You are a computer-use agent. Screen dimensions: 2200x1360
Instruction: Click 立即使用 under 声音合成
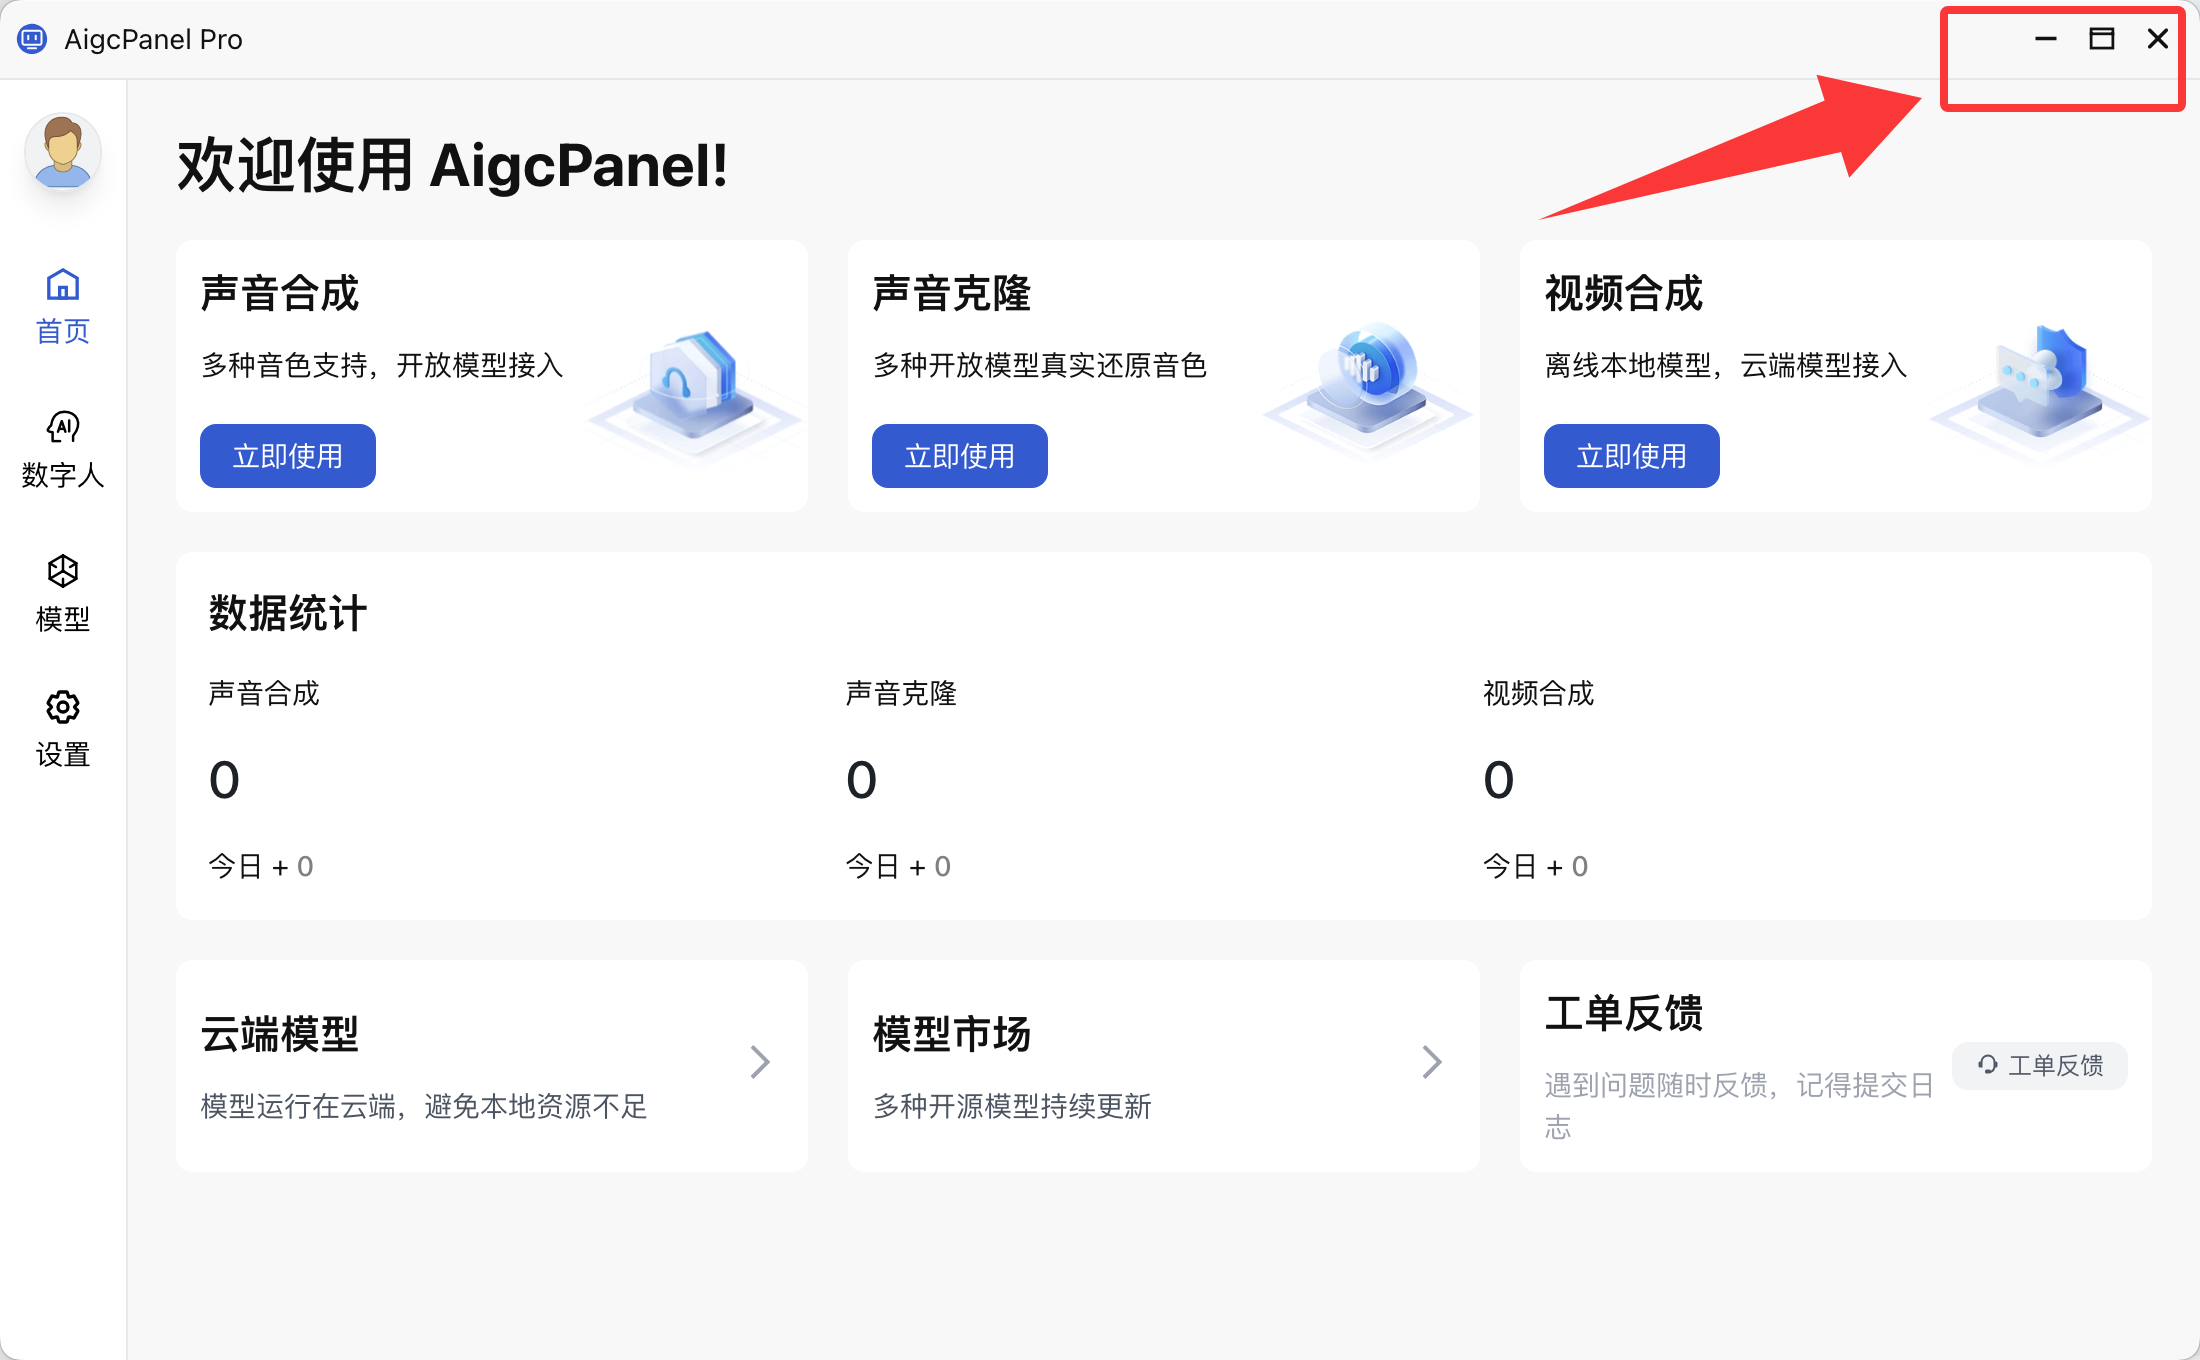tap(288, 456)
